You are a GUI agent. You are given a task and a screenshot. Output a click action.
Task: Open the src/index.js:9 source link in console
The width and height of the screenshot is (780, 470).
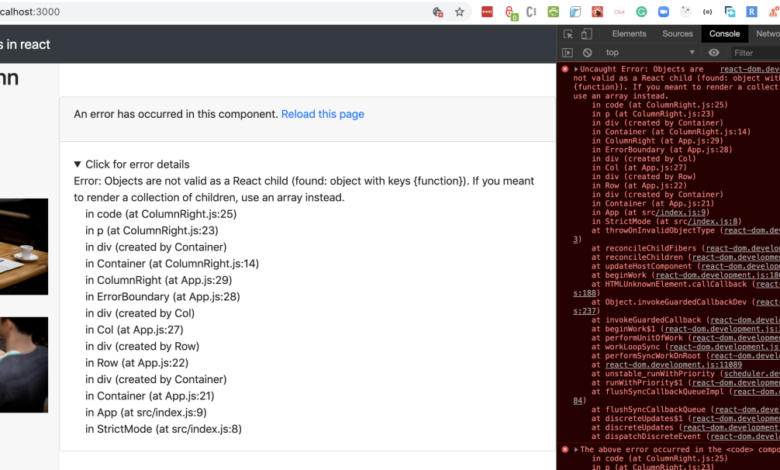click(x=683, y=212)
